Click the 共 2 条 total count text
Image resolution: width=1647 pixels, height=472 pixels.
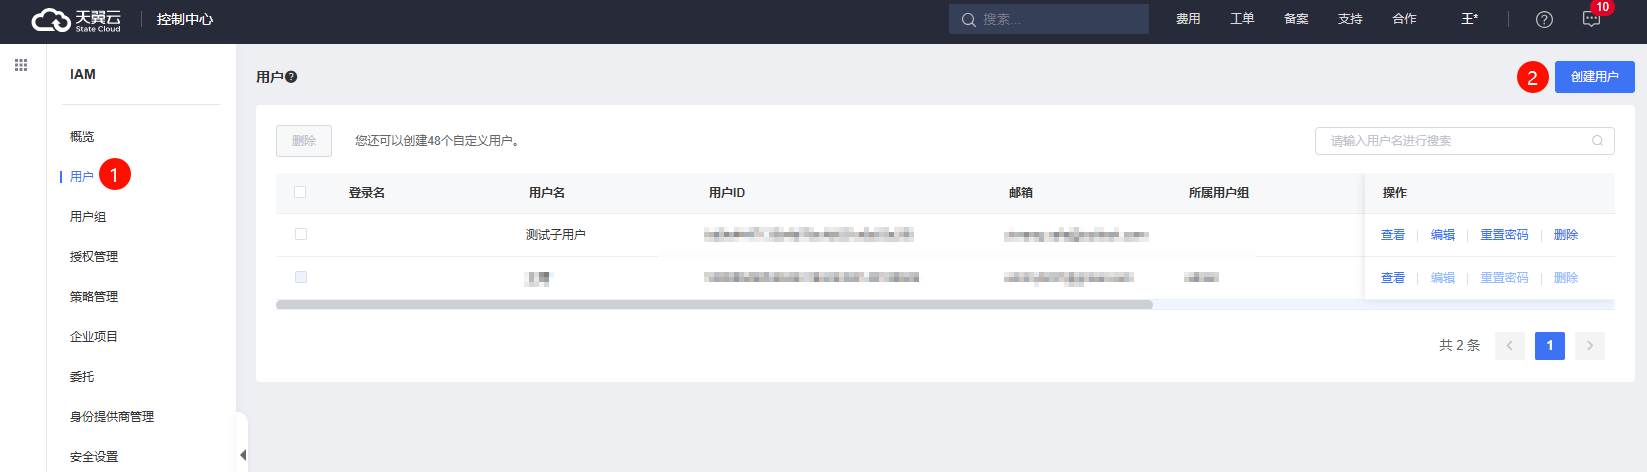click(x=1460, y=345)
